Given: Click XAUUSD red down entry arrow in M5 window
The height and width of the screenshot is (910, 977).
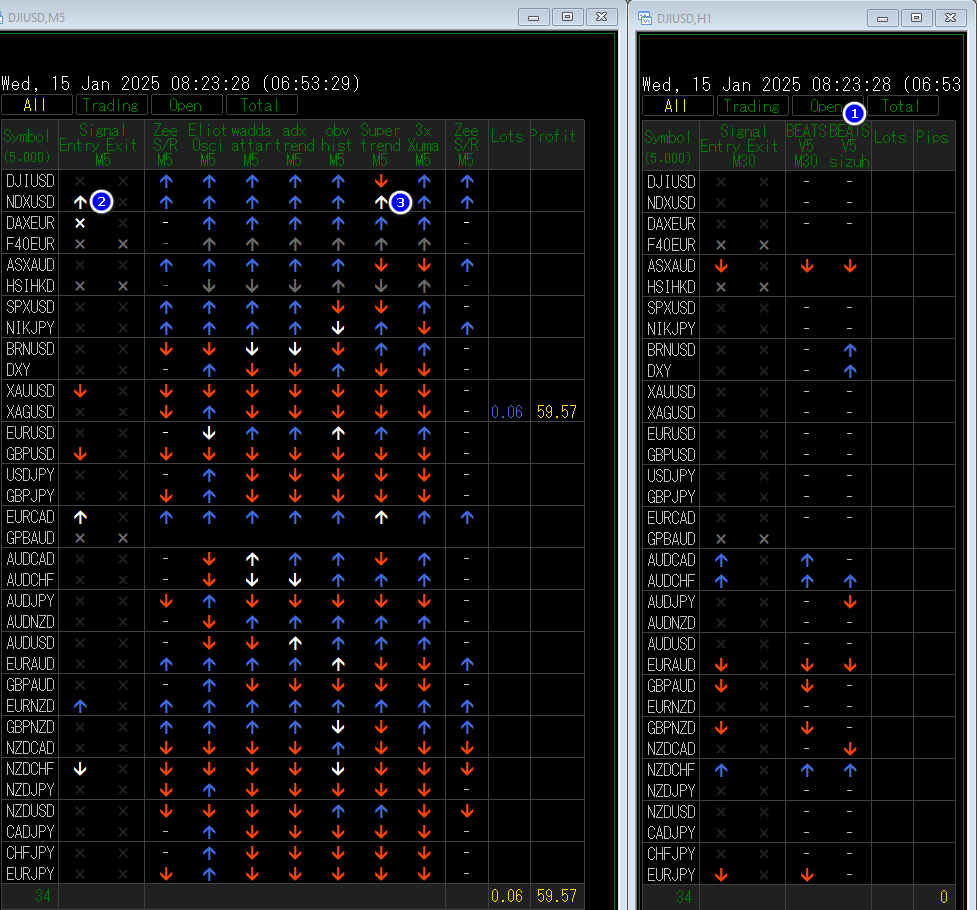Looking at the screenshot, I should (x=80, y=391).
